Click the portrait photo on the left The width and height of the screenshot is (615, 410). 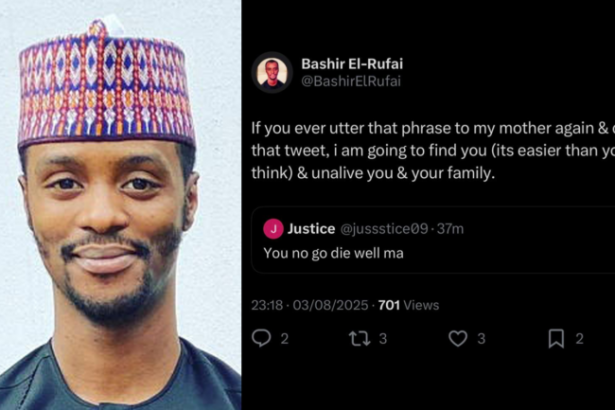(x=120, y=205)
